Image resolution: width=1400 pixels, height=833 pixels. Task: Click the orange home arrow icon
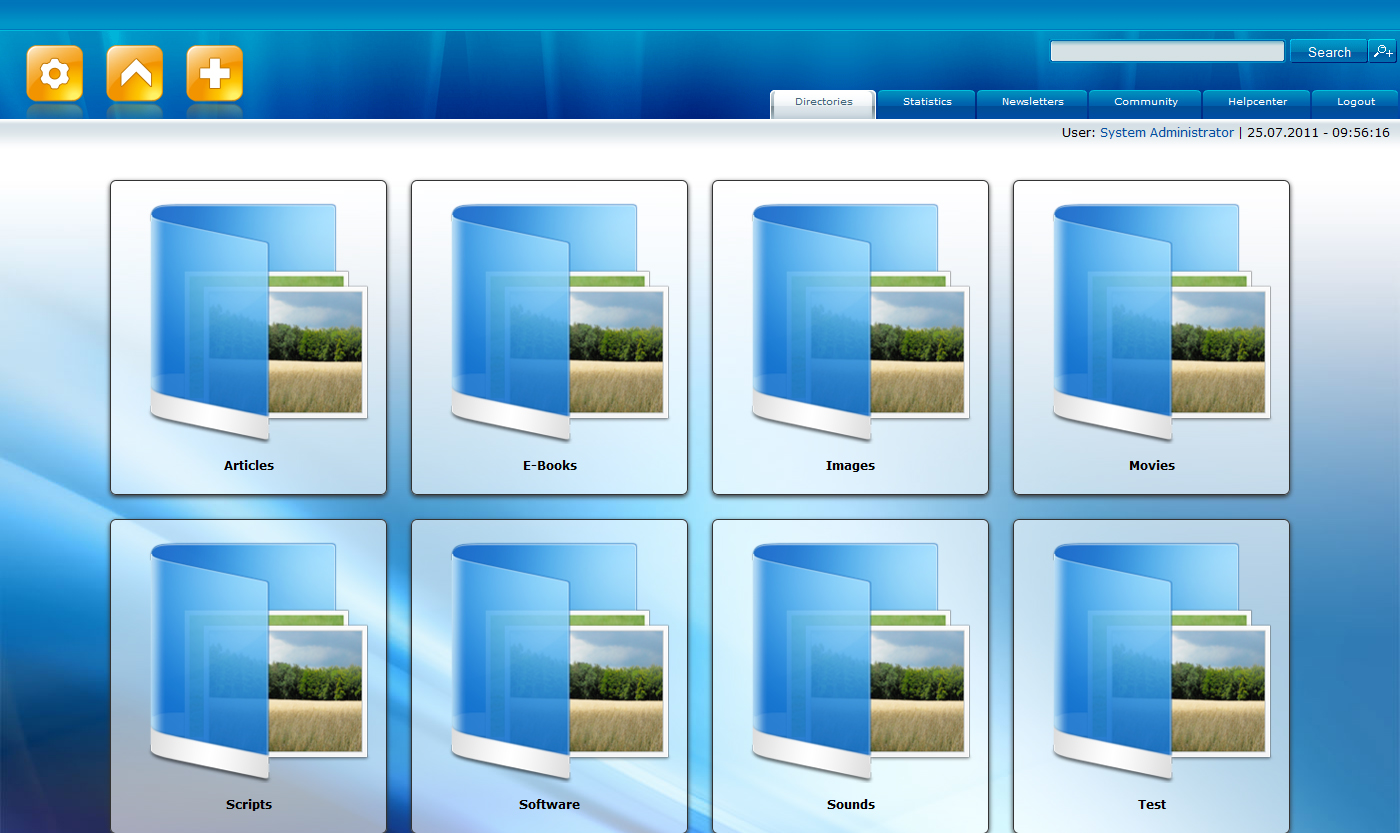click(135, 74)
